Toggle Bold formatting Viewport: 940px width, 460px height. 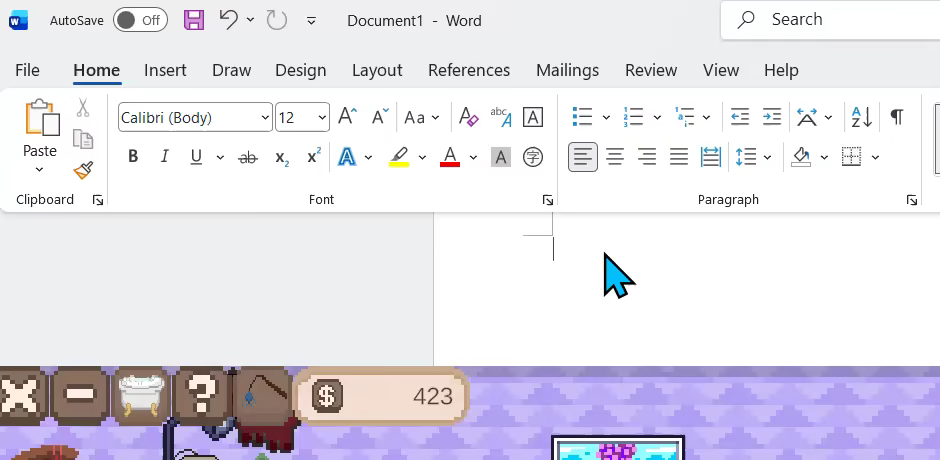(x=133, y=157)
